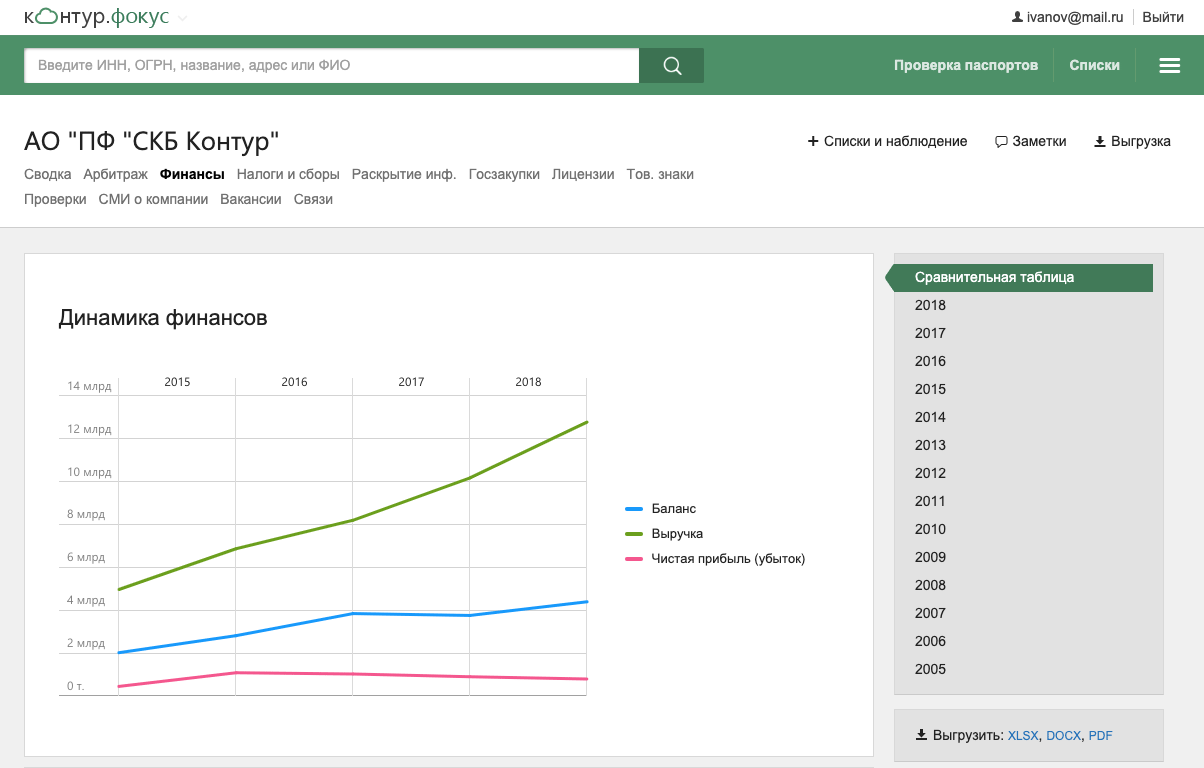Open the Списки header link
This screenshot has width=1204, height=768.
(x=1095, y=65)
